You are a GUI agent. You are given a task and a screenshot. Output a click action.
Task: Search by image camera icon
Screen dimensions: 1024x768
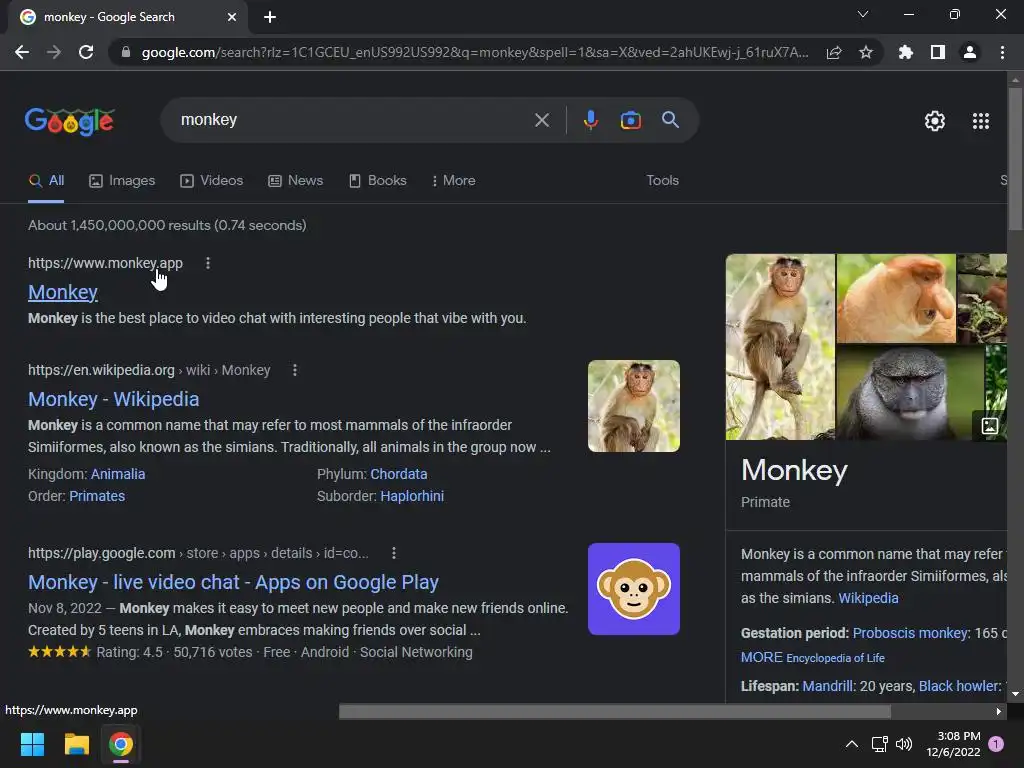630,120
